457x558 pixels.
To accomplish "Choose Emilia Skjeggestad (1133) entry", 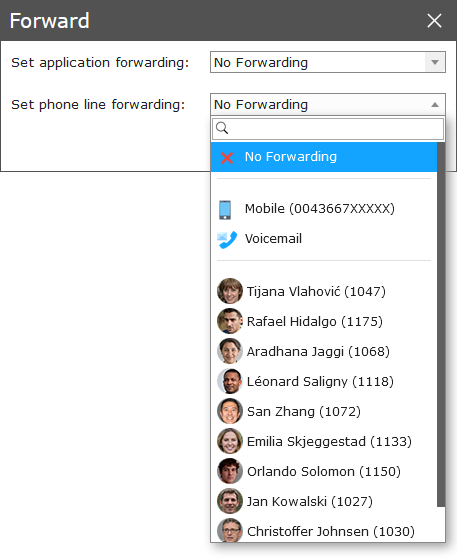I will click(x=324, y=441).
